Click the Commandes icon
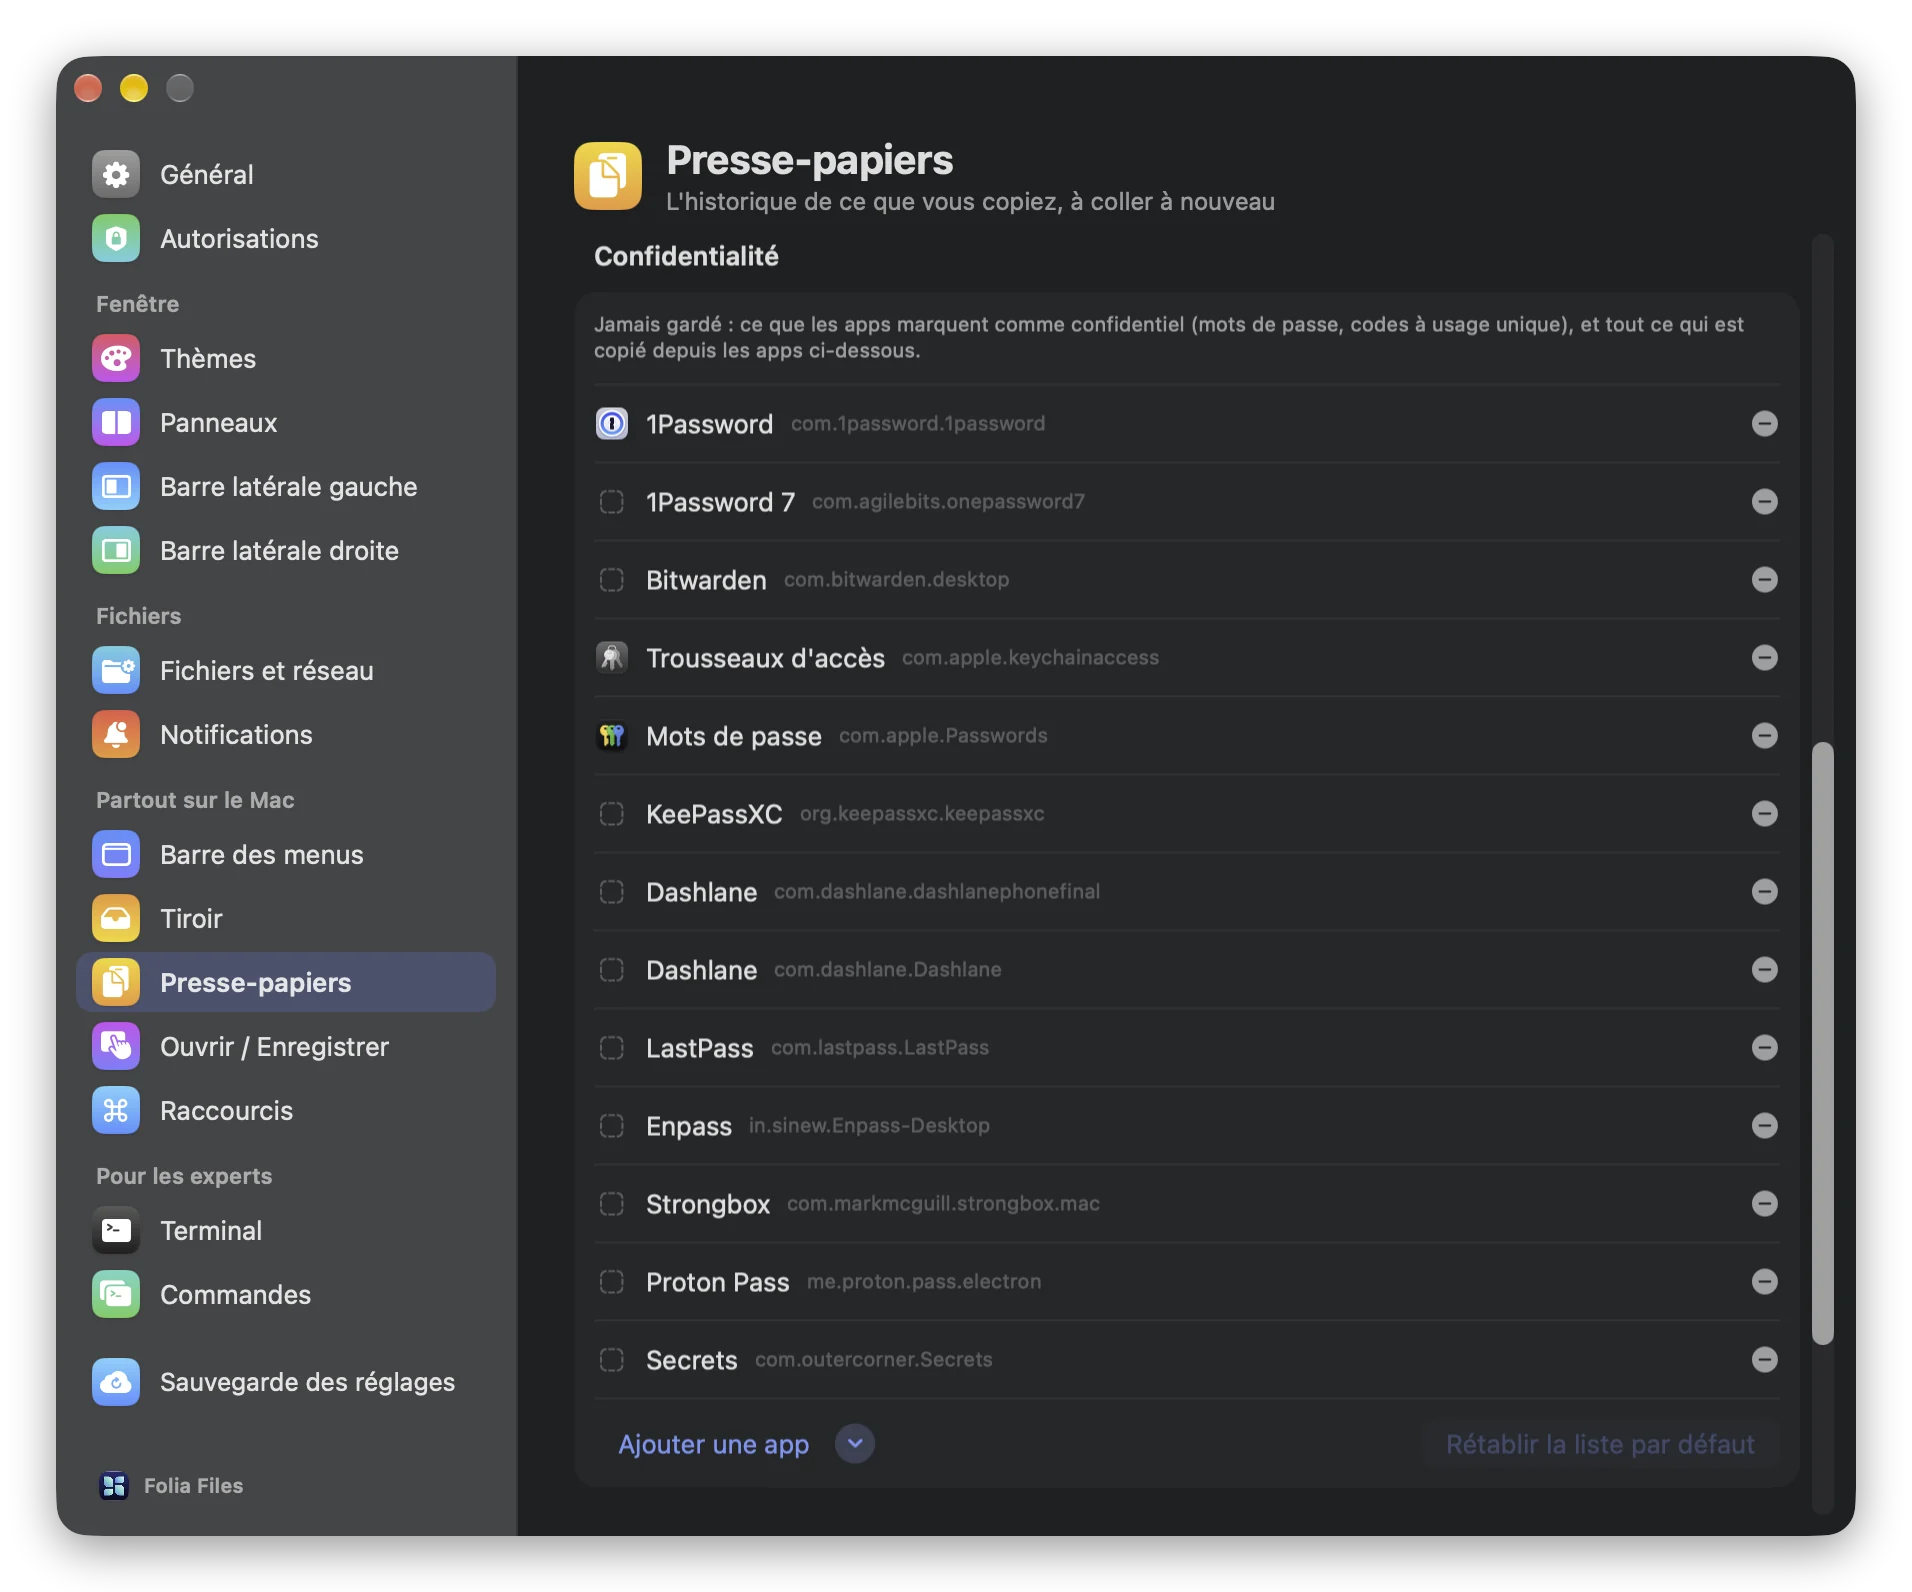The width and height of the screenshot is (1912, 1592). tap(116, 1295)
